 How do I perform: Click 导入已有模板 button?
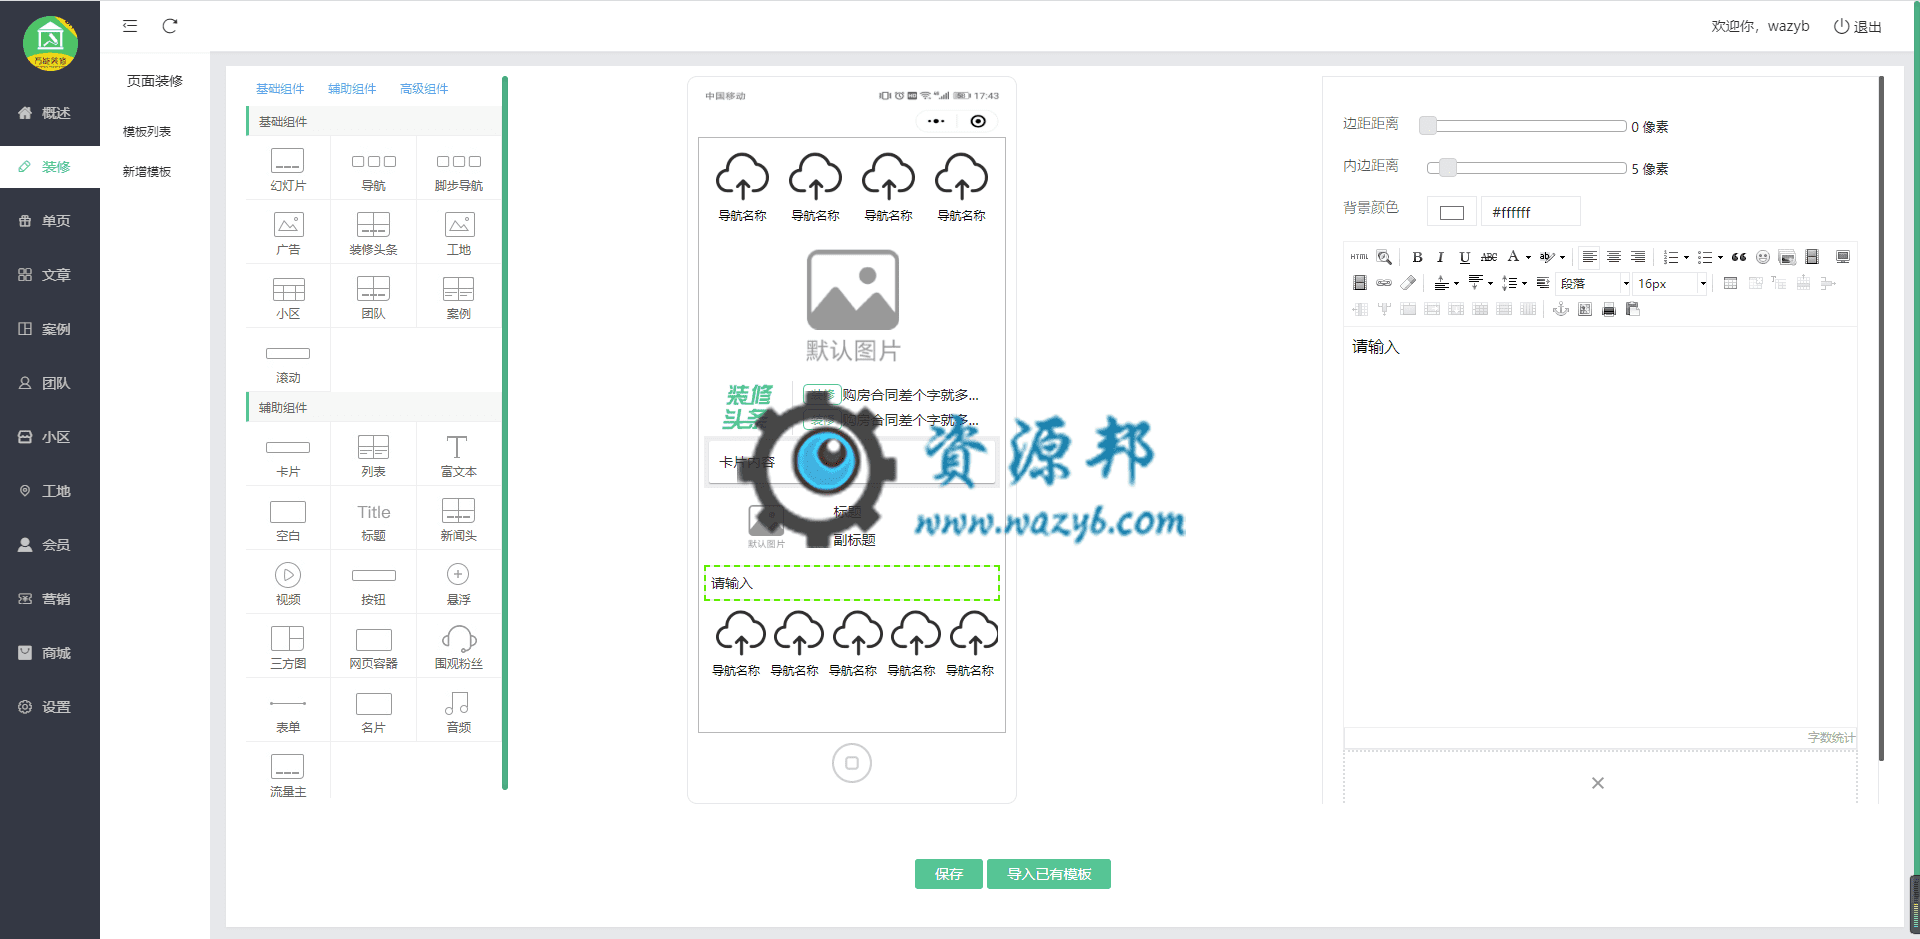pos(1049,874)
